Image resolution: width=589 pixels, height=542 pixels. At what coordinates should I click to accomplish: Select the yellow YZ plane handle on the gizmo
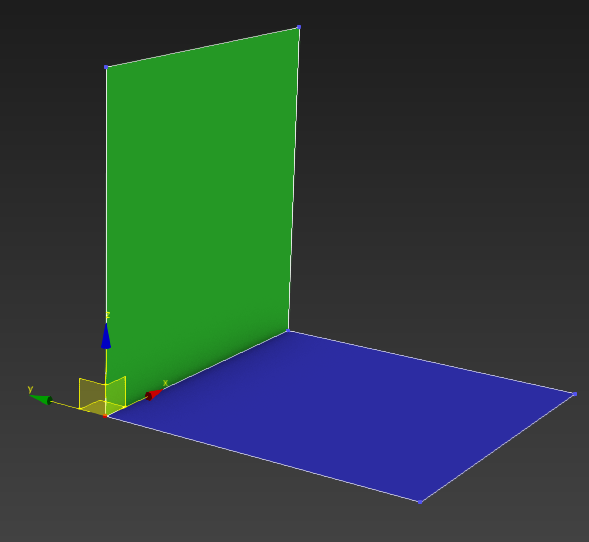pyautogui.click(x=92, y=394)
